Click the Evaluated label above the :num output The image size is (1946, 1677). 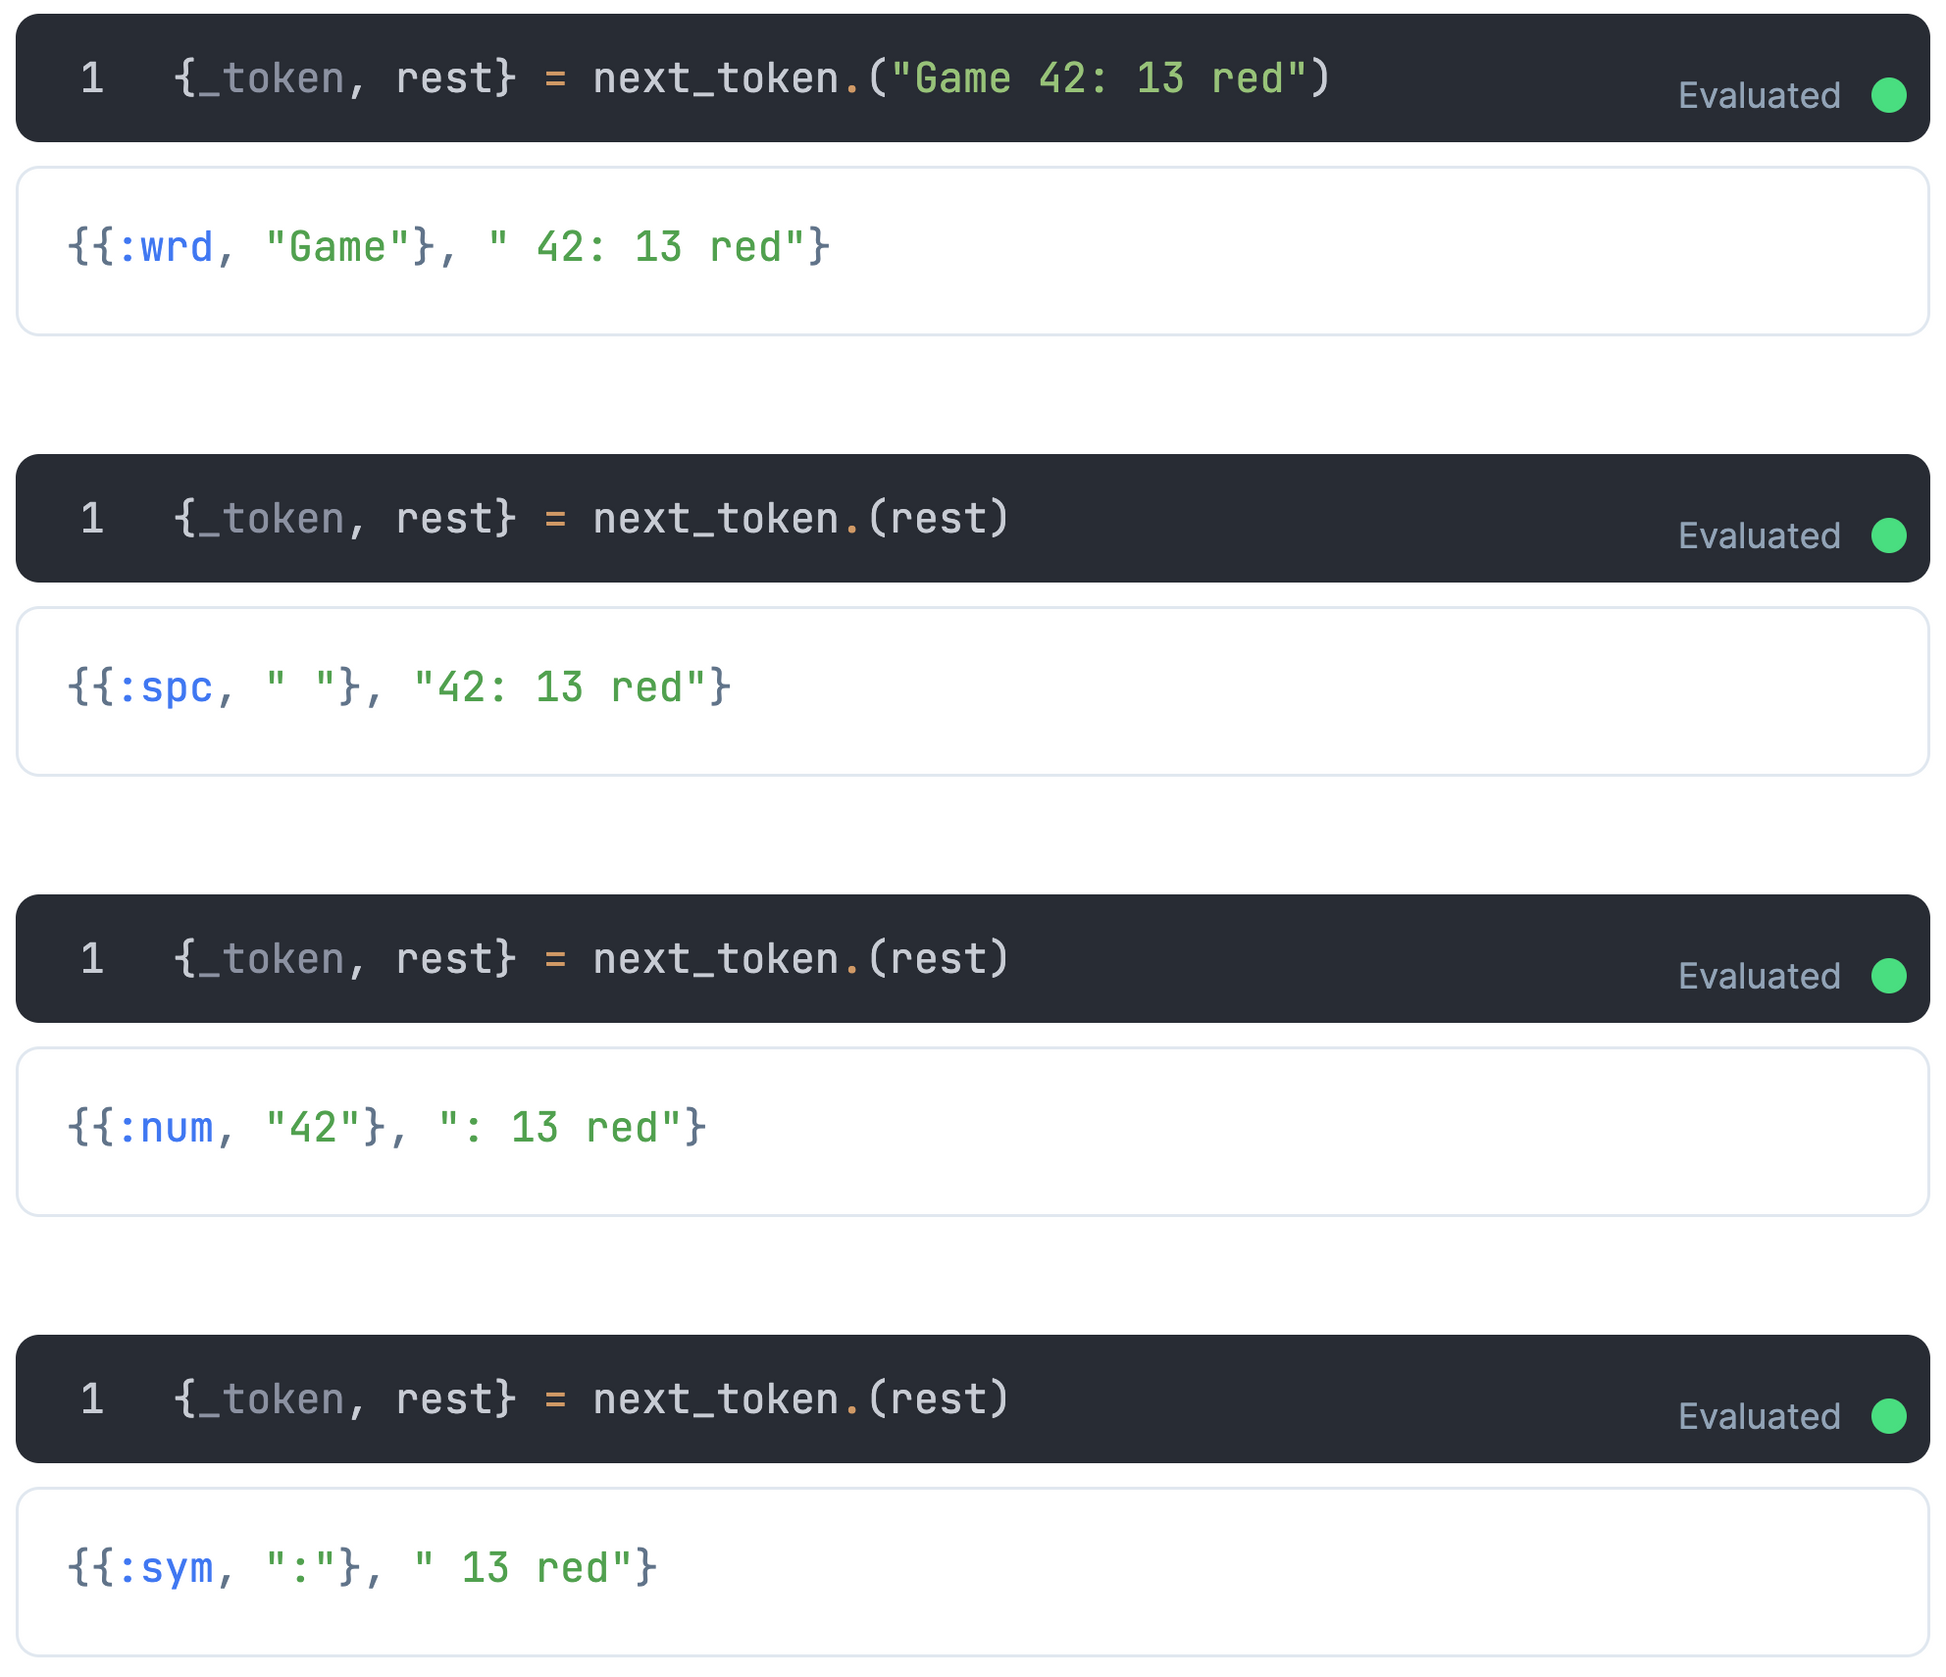tap(1758, 976)
